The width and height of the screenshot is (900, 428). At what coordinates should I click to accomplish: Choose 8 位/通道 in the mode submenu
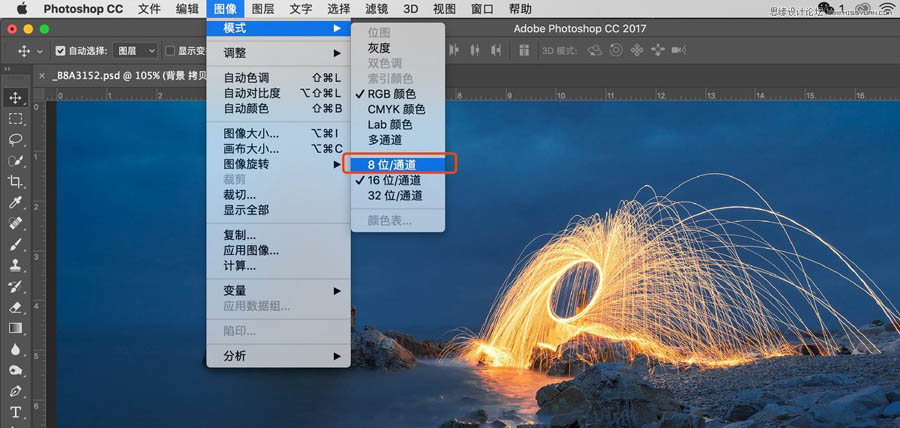[x=398, y=165]
